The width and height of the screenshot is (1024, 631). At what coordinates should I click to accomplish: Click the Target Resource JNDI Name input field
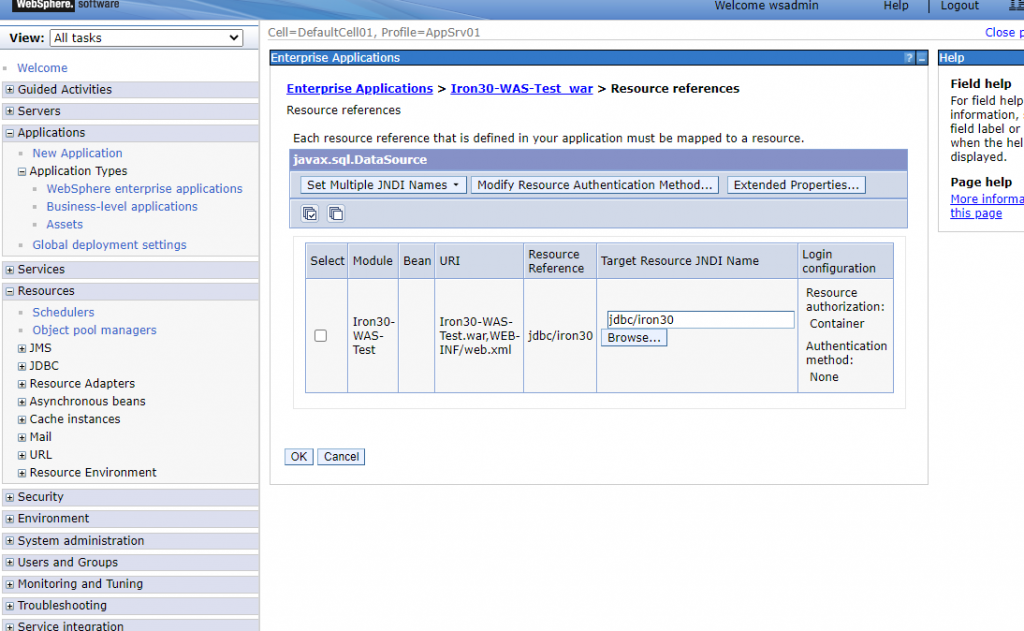pos(700,319)
